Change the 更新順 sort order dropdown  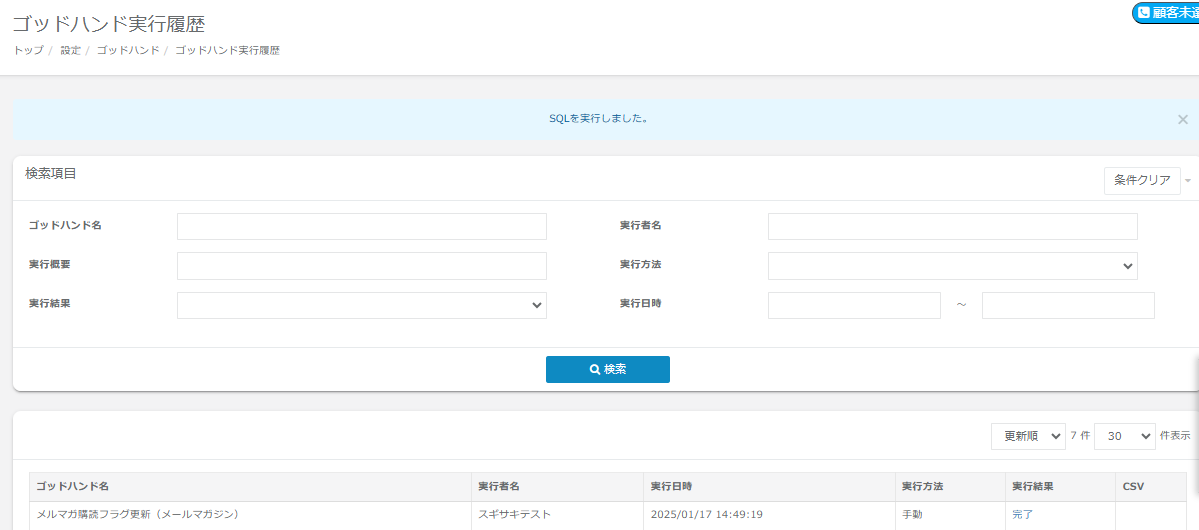tap(1027, 436)
